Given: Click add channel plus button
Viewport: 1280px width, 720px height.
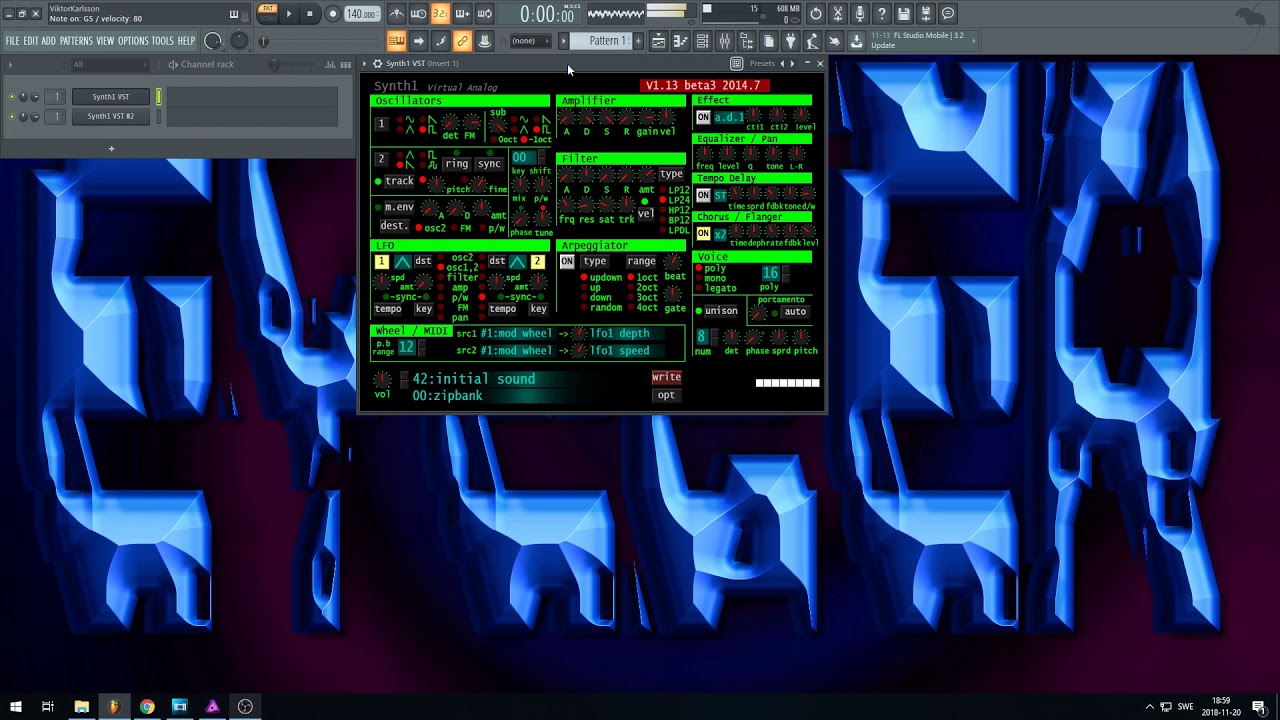Looking at the screenshot, I should click(111, 149).
